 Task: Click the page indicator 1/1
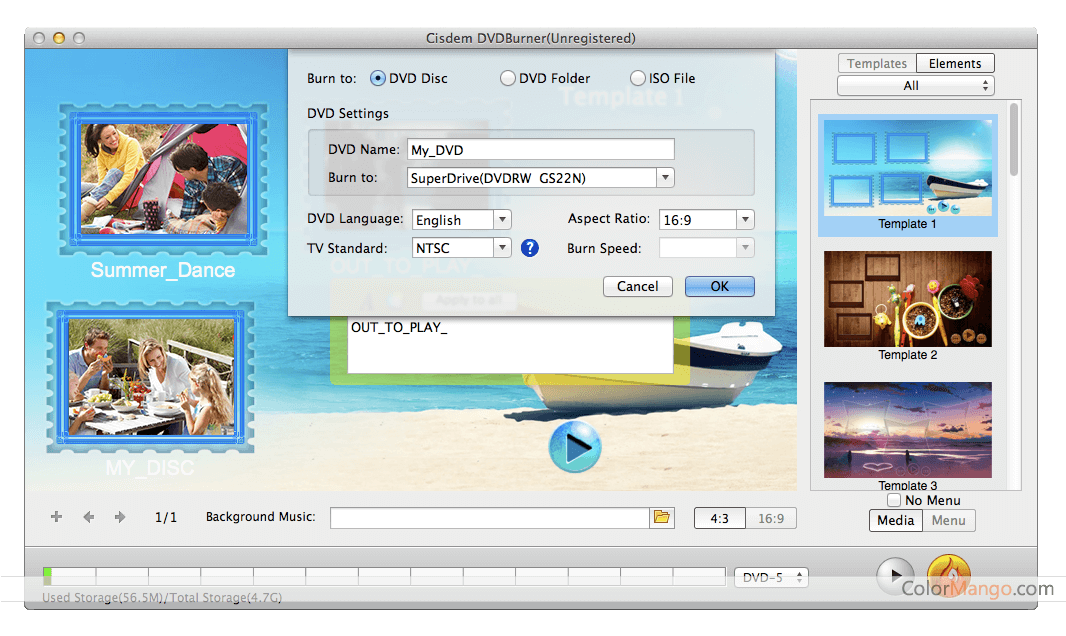tap(166, 517)
